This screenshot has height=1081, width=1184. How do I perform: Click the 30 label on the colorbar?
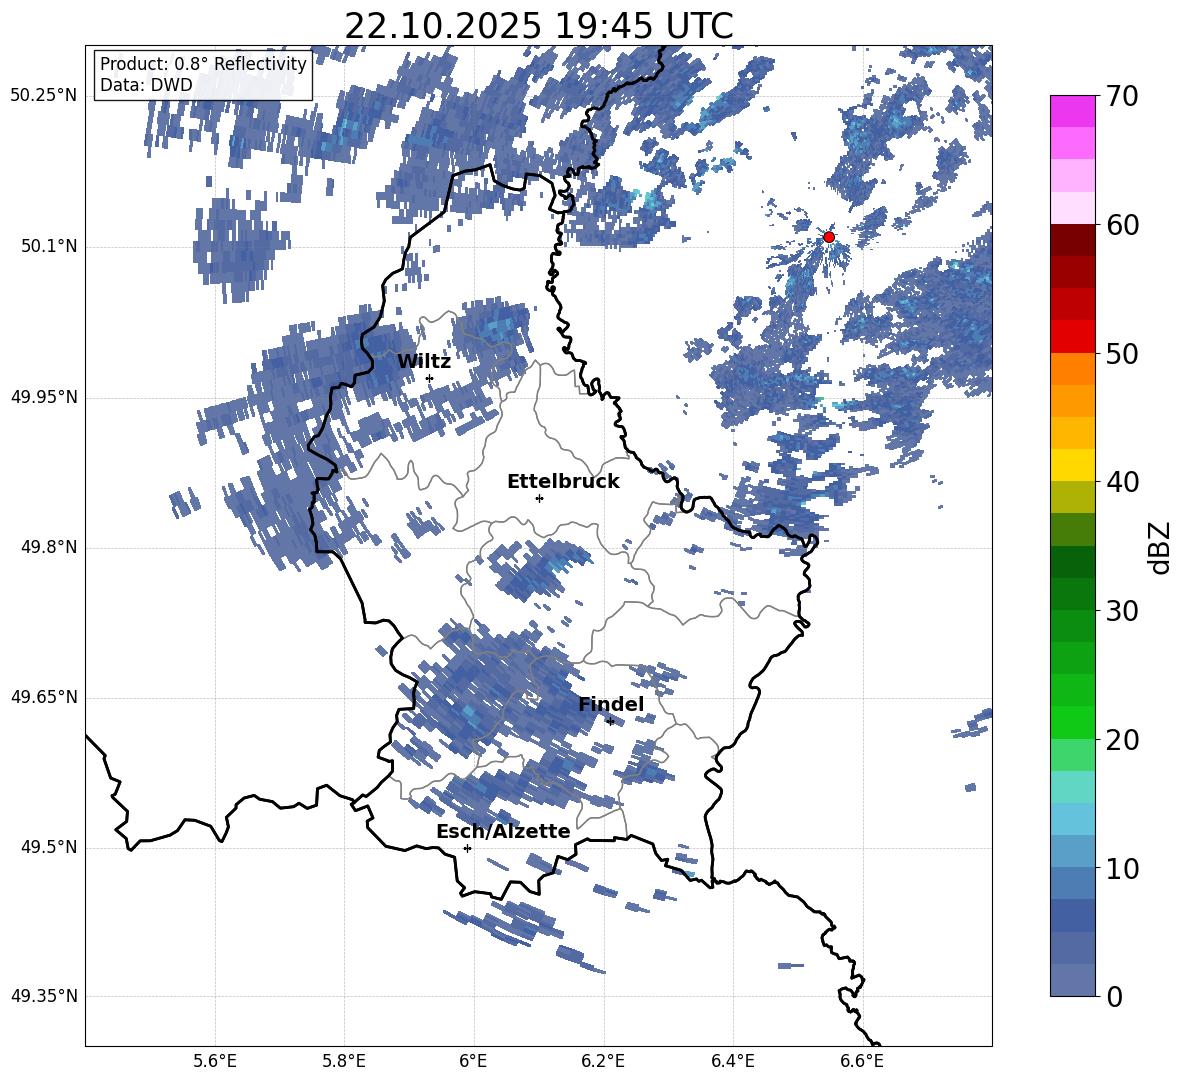(1122, 611)
